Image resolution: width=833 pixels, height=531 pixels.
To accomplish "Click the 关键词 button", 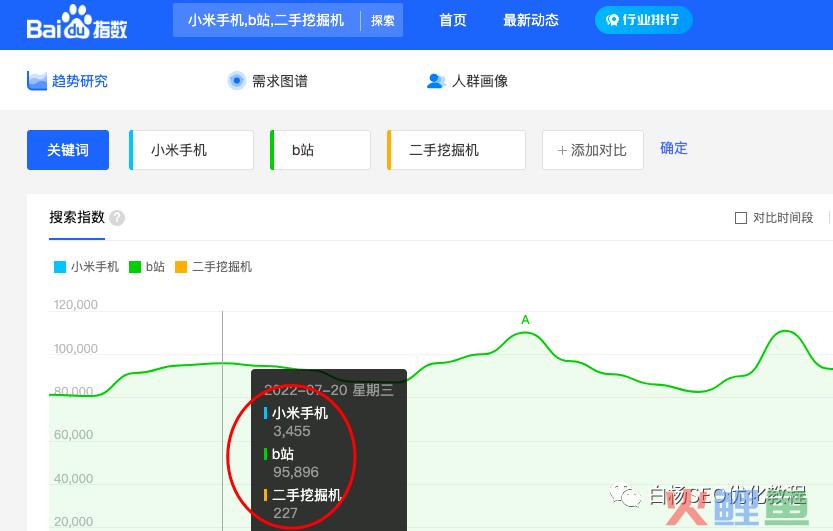I will point(68,150).
